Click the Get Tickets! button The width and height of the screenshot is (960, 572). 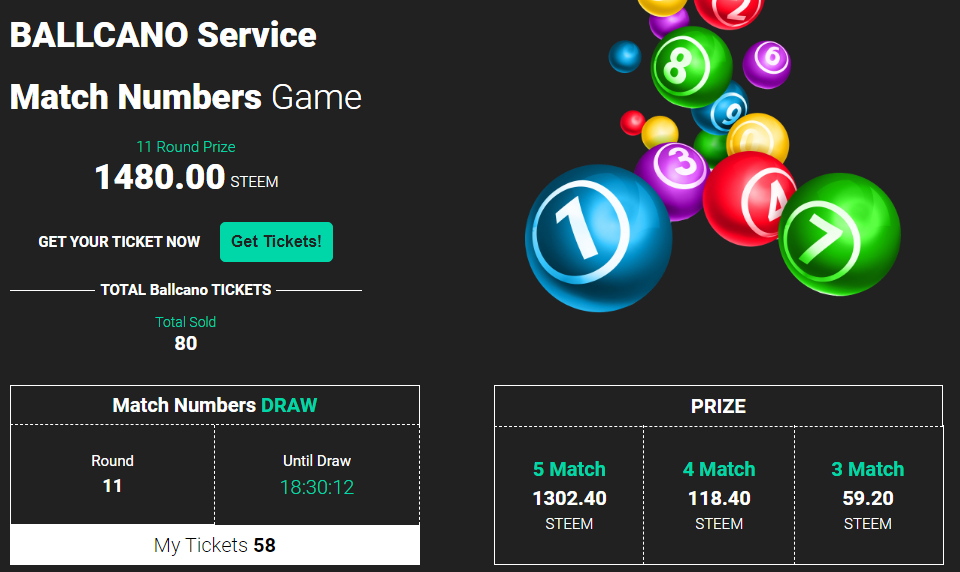[x=276, y=242]
